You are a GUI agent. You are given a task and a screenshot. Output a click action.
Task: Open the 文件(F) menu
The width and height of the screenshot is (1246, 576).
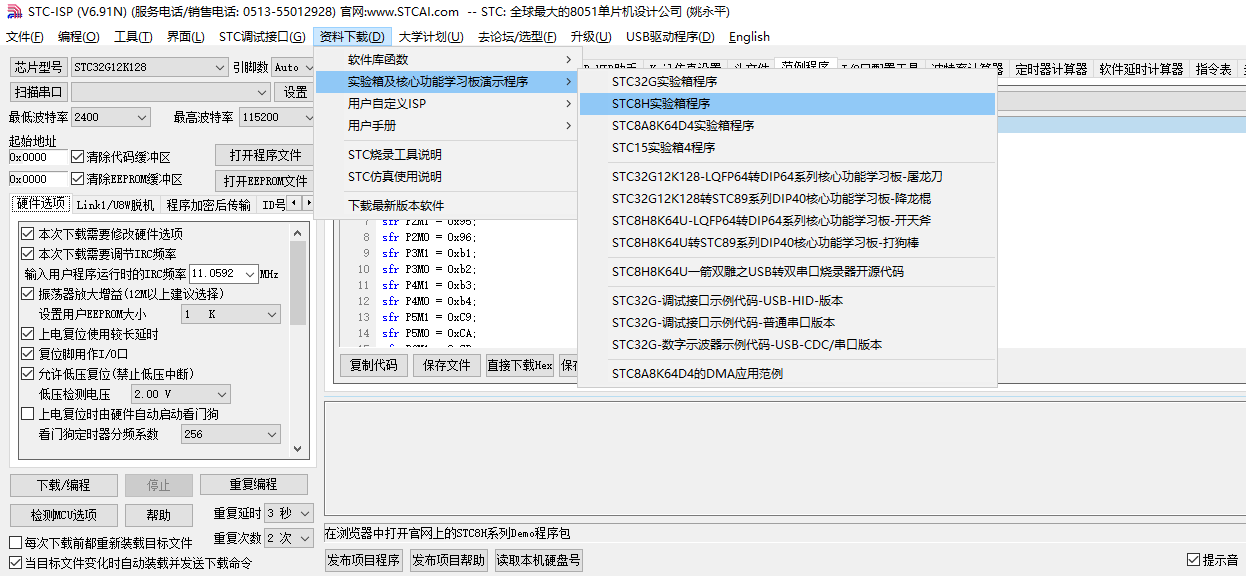click(x=25, y=37)
